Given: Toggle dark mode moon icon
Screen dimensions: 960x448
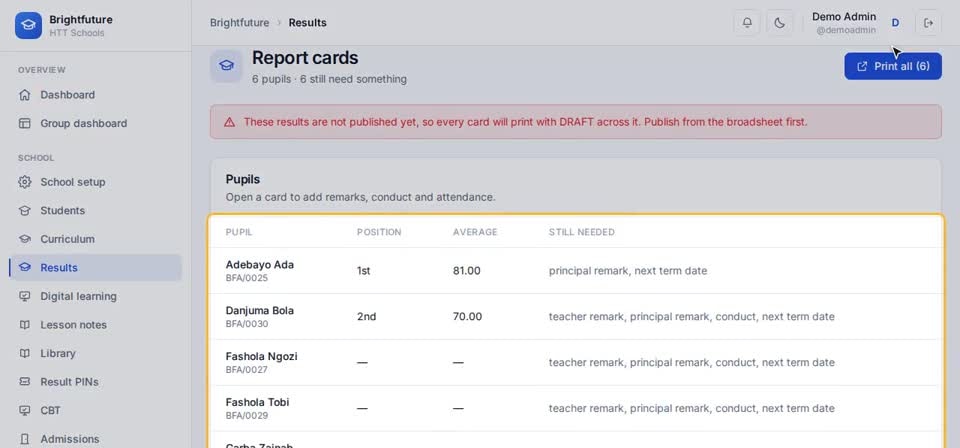Looking at the screenshot, I should [x=779, y=23].
